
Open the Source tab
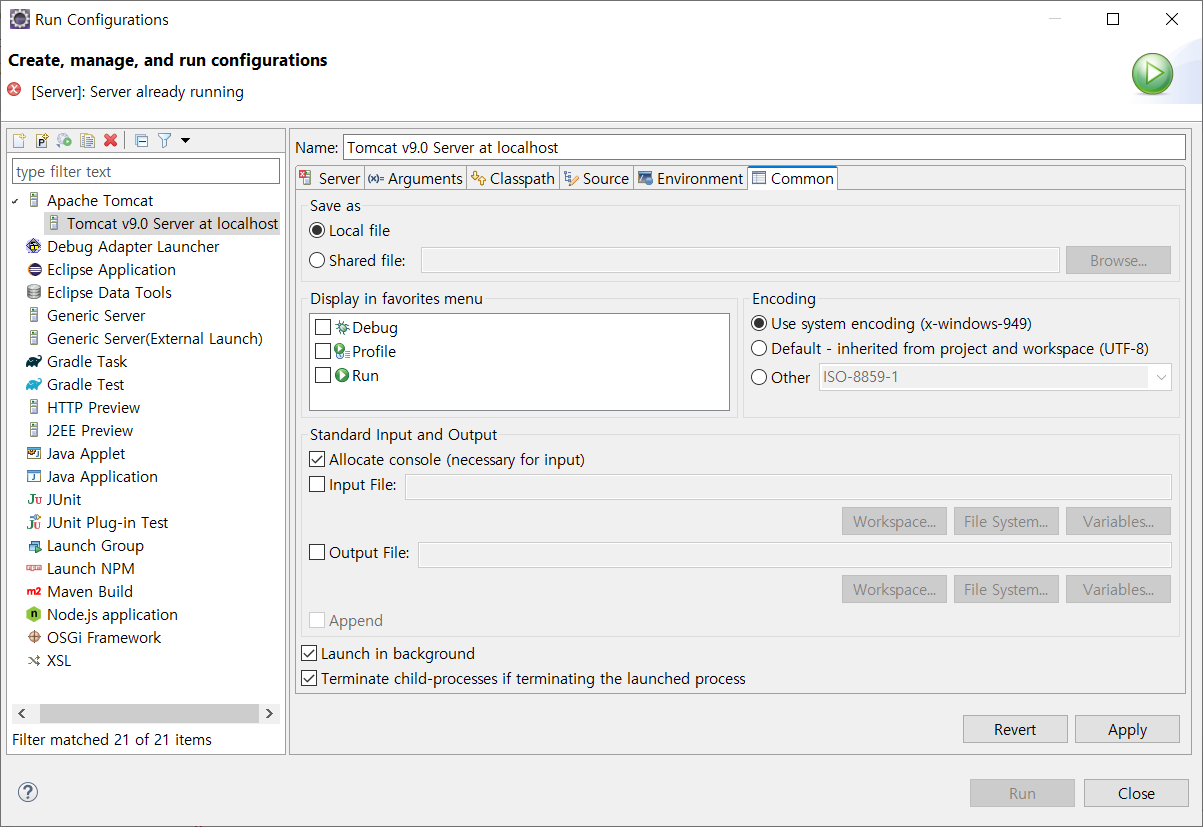click(596, 178)
